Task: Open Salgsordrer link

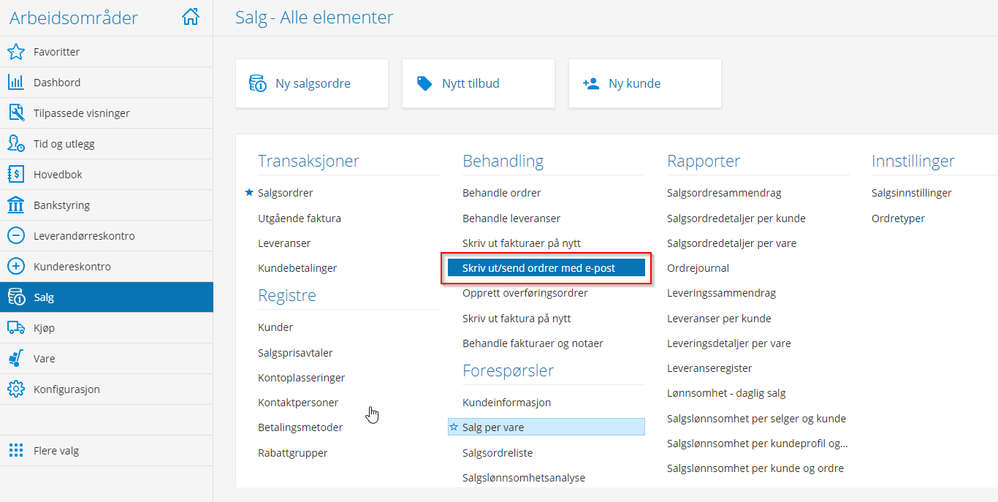Action: pos(285,193)
